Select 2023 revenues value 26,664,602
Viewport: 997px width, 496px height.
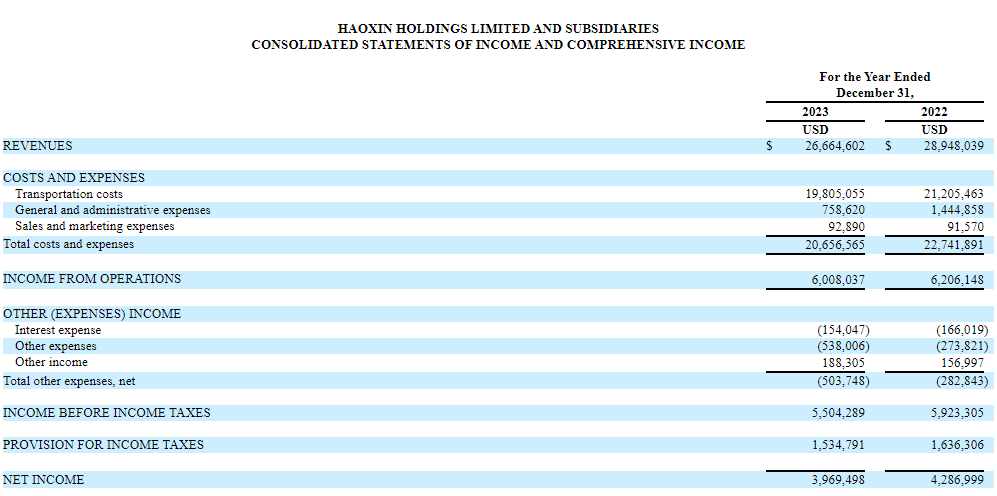point(835,146)
